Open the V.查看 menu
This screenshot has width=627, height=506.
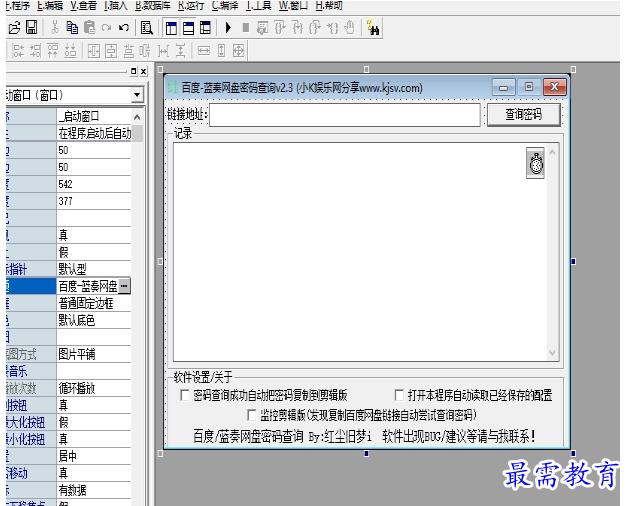coord(84,5)
